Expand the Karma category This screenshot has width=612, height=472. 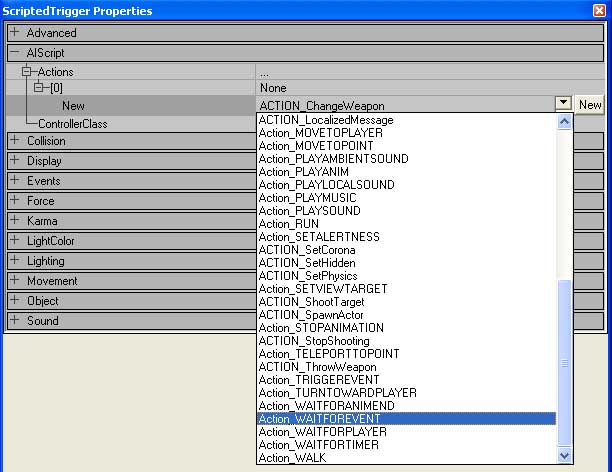(x=15, y=221)
